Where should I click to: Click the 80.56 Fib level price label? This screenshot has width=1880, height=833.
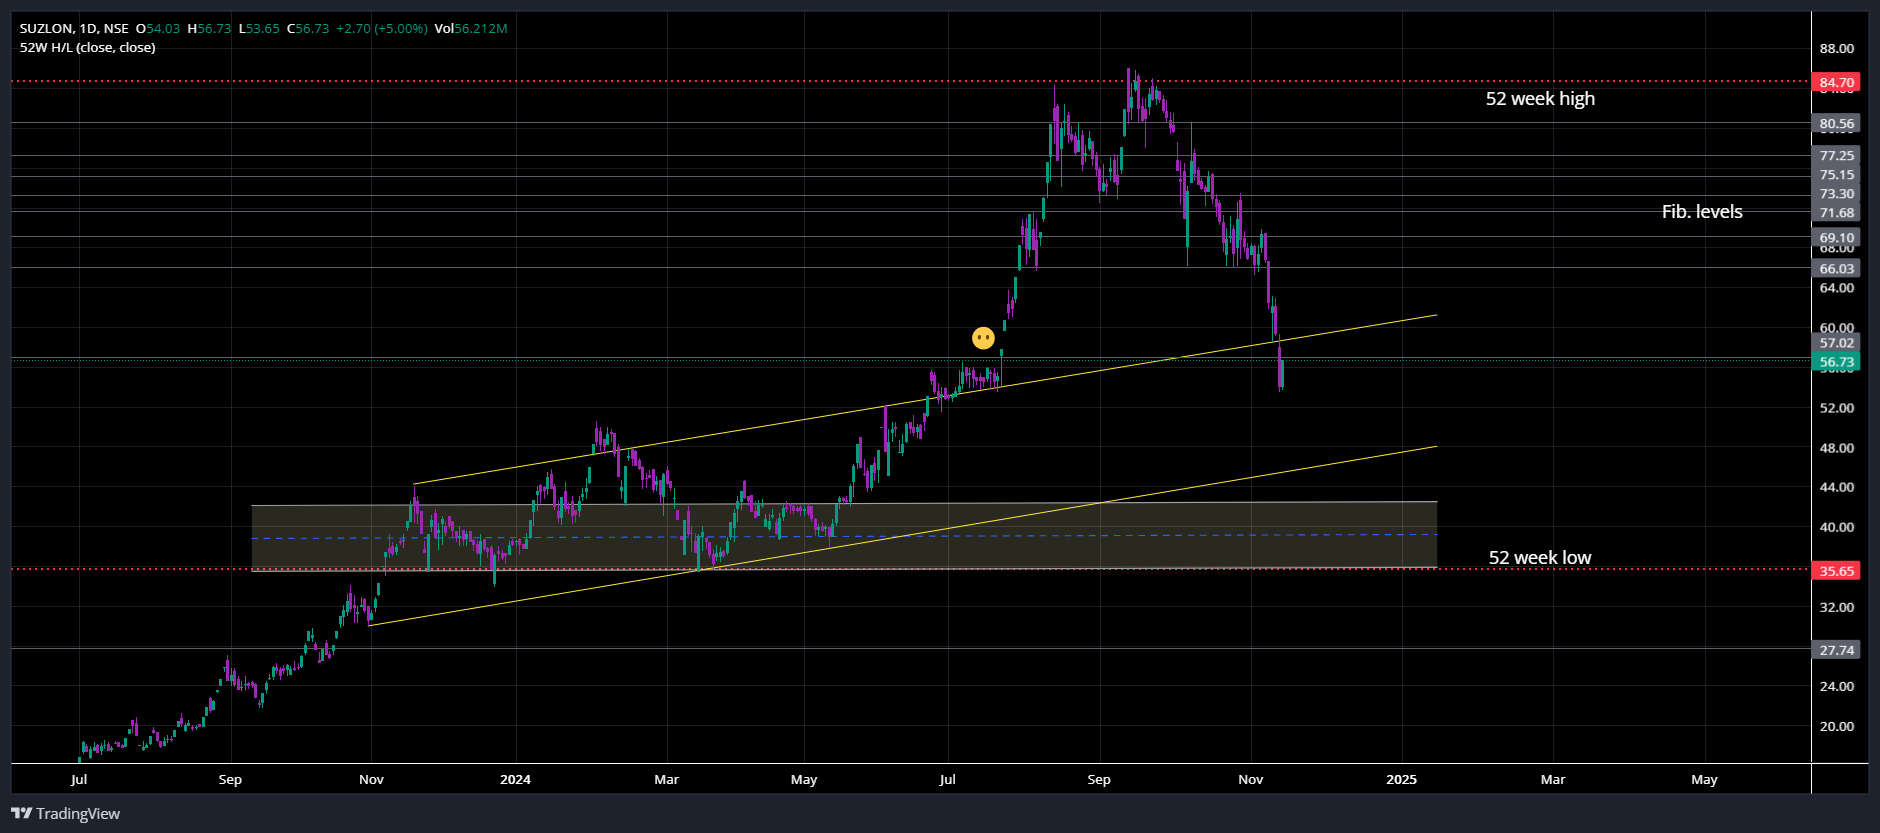pyautogui.click(x=1836, y=124)
